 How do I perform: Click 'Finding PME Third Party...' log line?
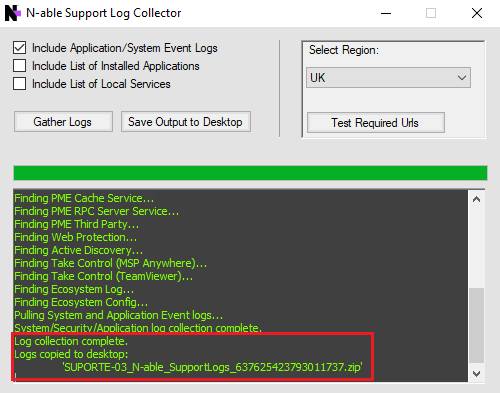[x=76, y=224]
